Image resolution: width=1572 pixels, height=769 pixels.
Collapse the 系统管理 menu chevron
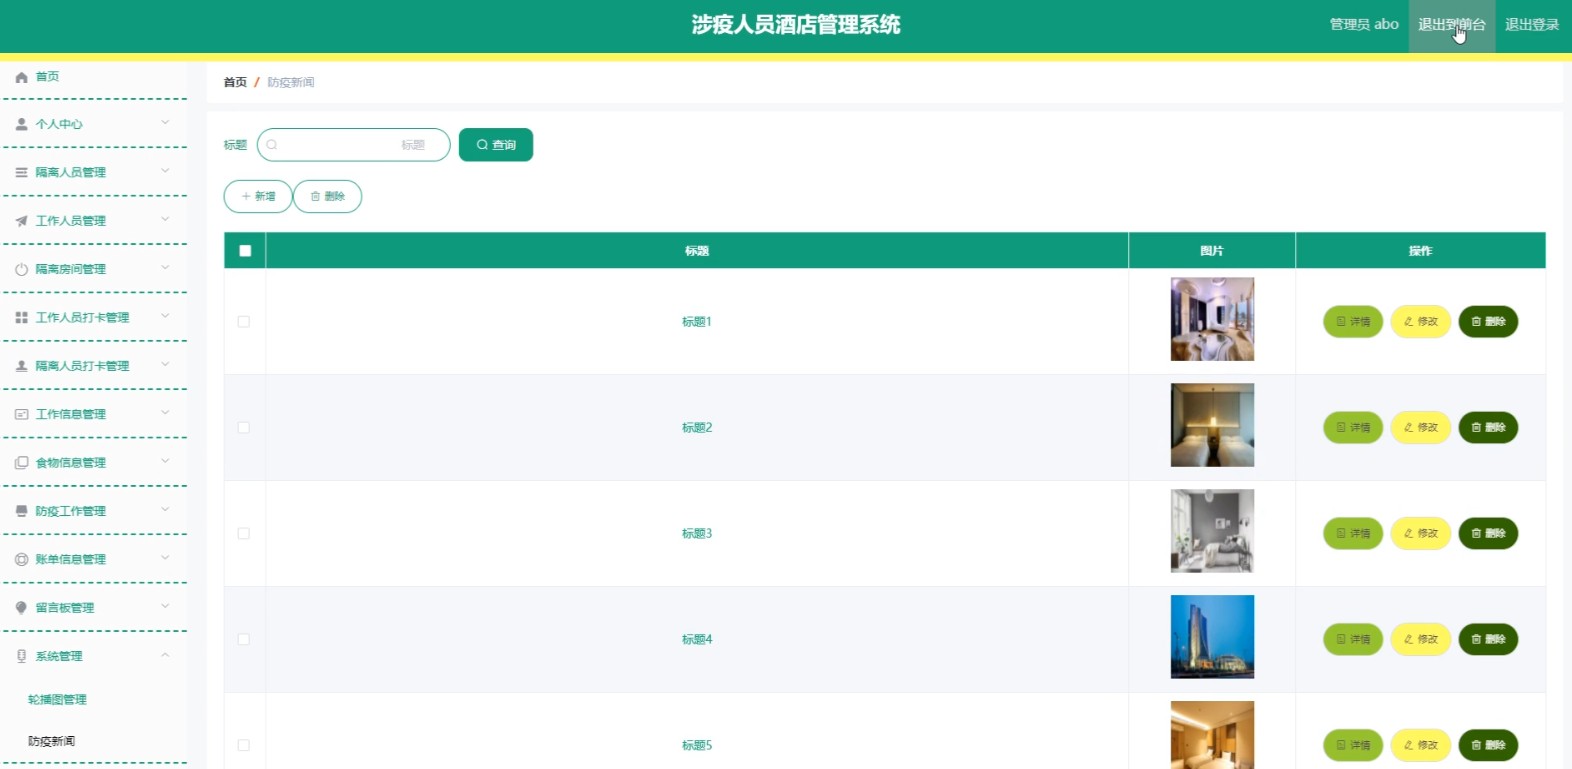165,655
